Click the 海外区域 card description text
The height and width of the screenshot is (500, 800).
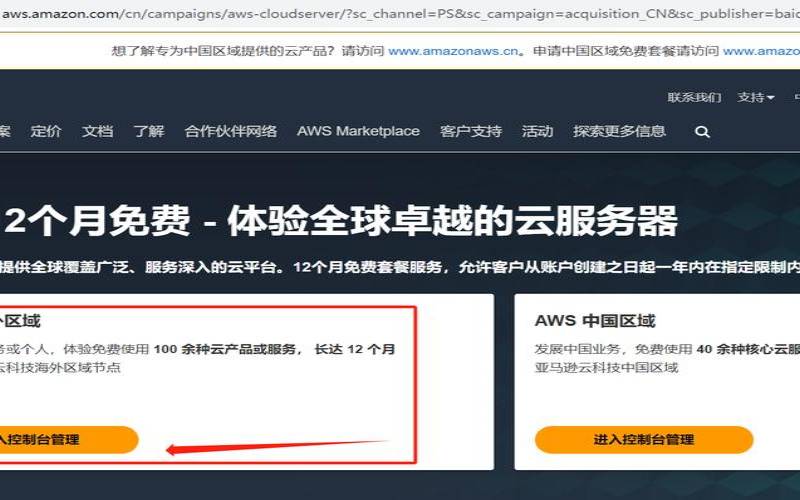(x=197, y=358)
